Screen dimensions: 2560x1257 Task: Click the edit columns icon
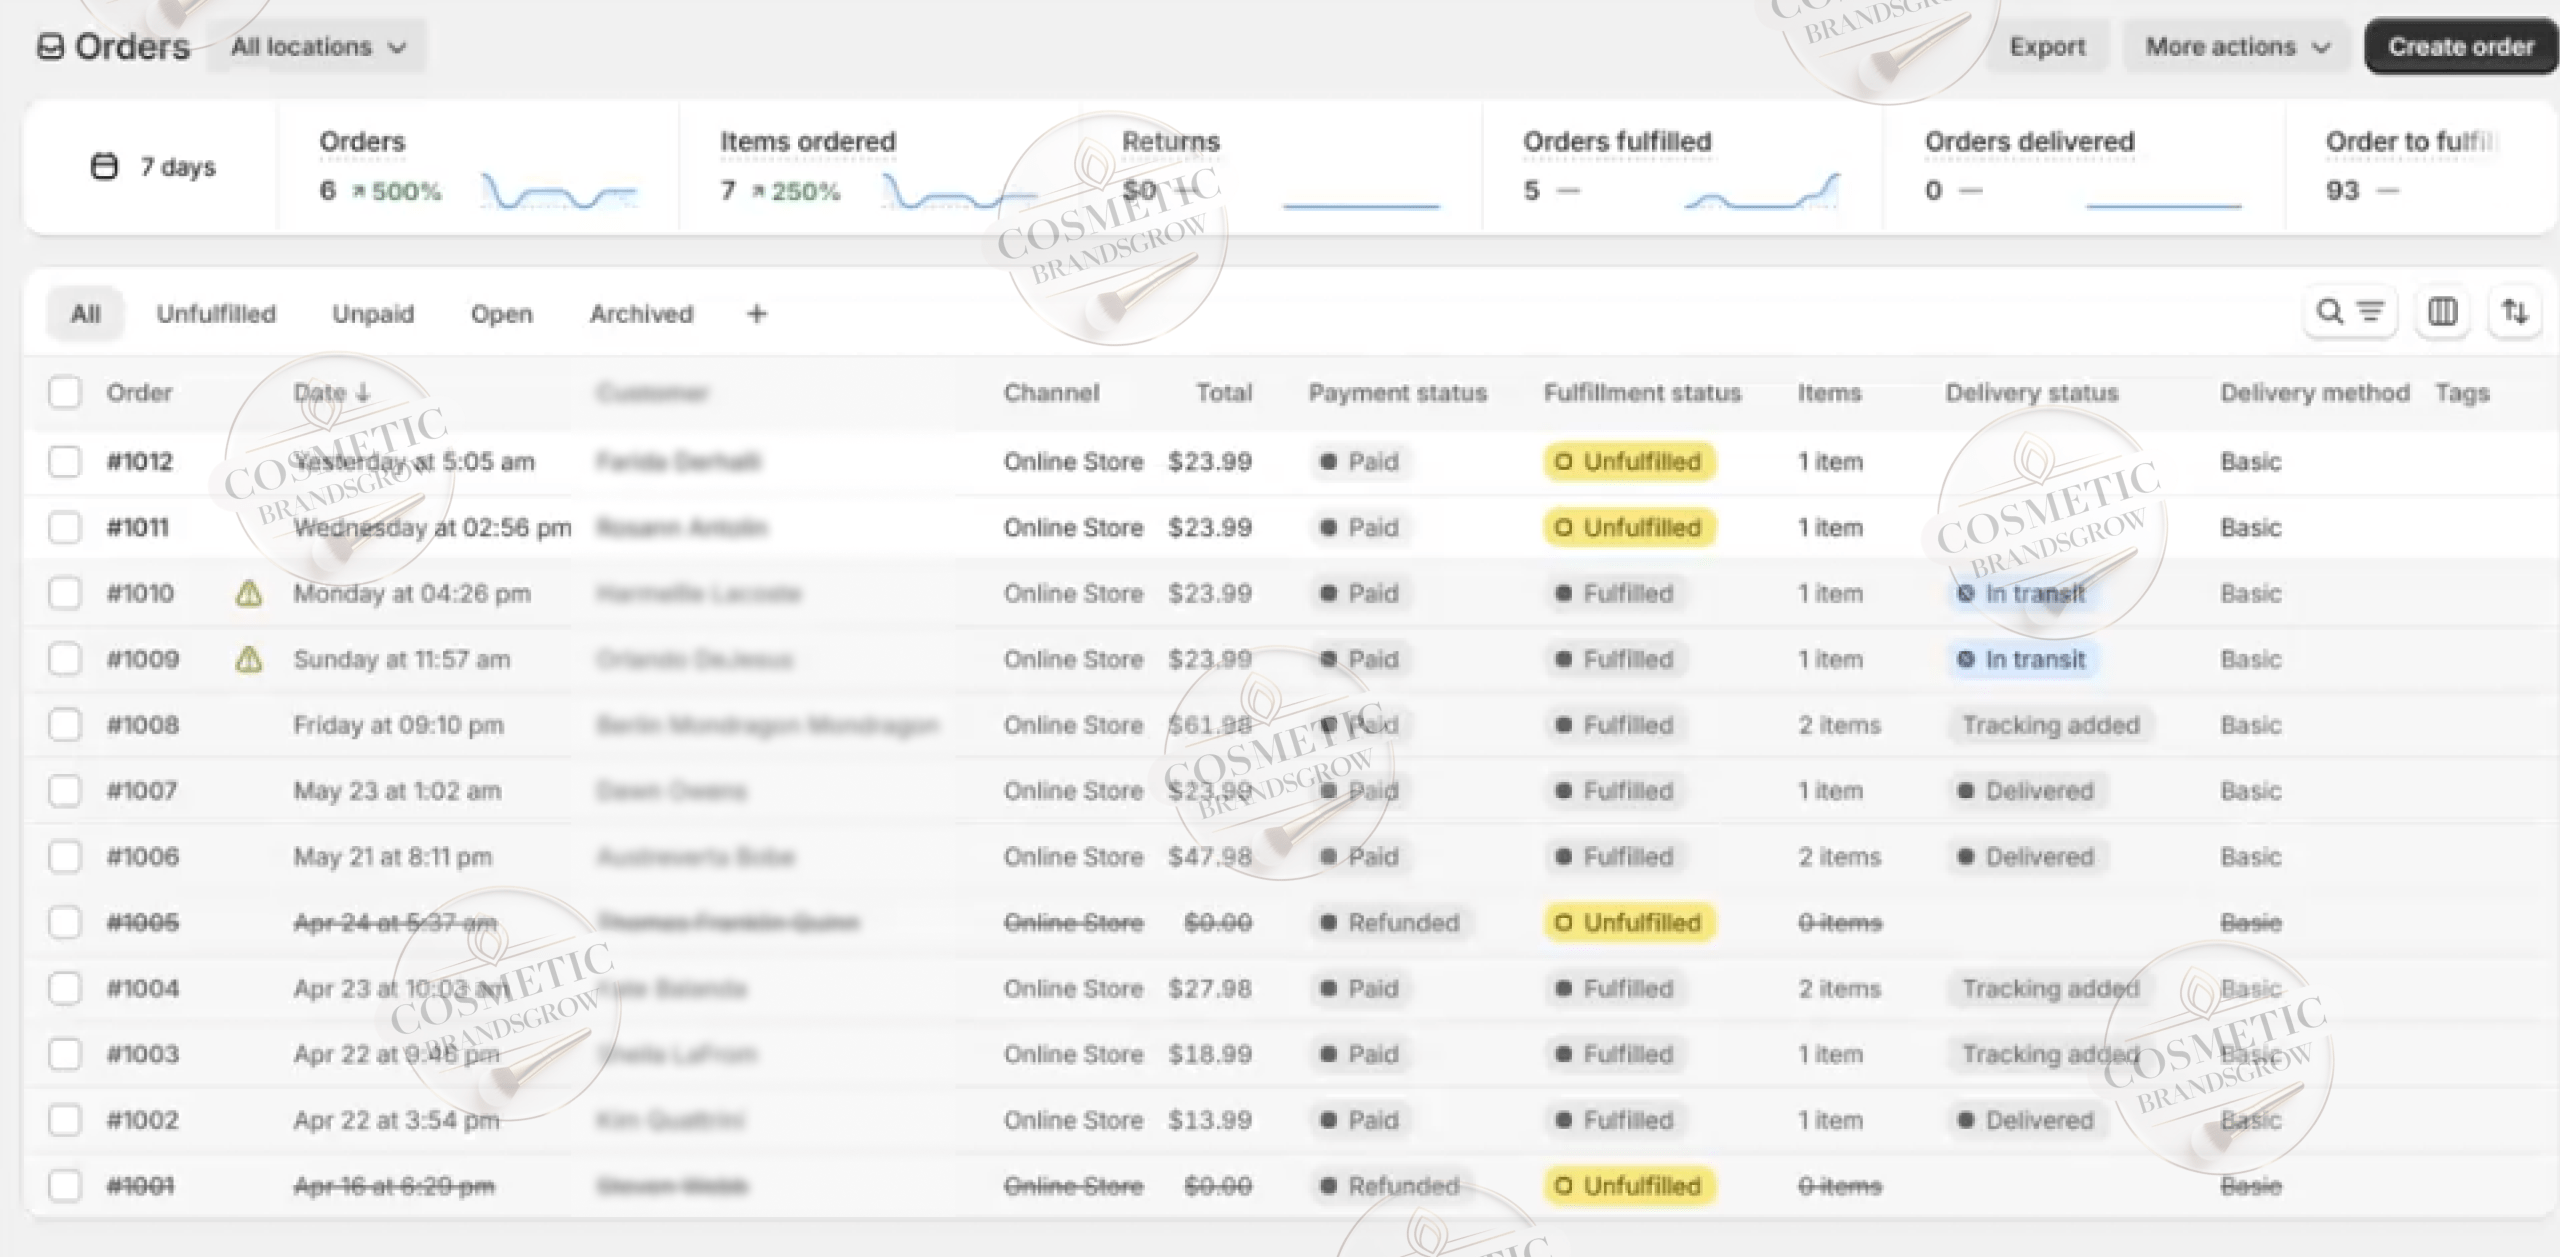click(2442, 313)
